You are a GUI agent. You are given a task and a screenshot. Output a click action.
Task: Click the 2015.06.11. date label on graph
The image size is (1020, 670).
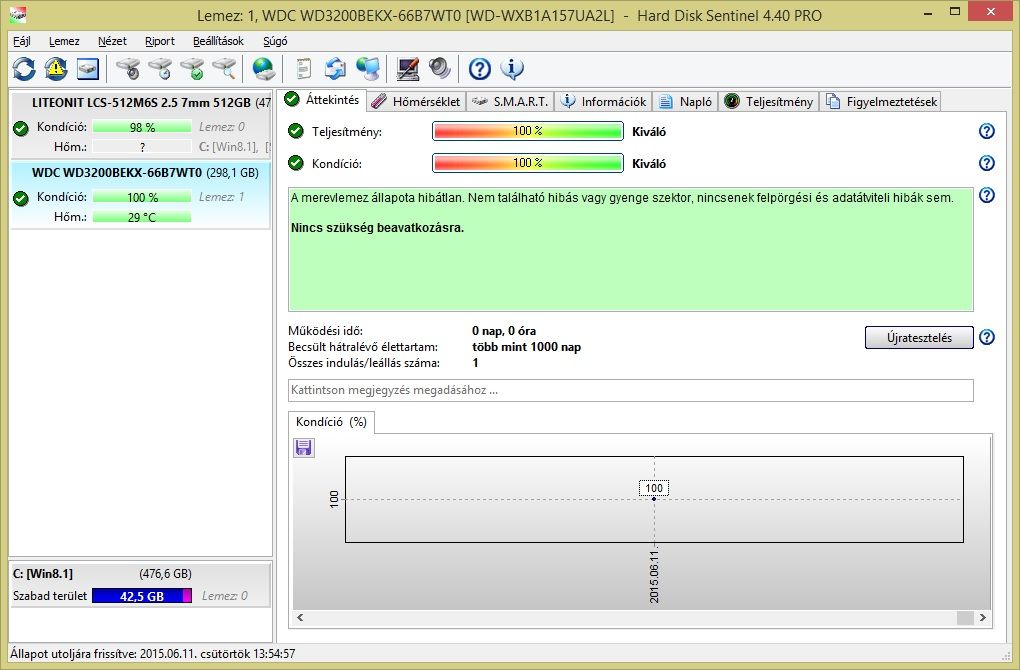pos(654,575)
